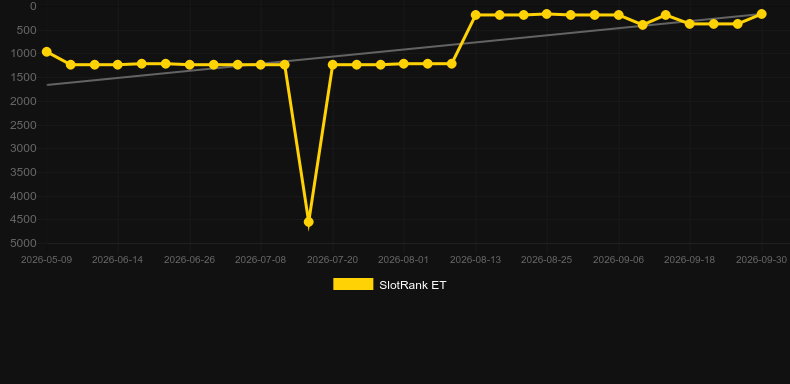The height and width of the screenshot is (384, 790).
Task: Toggle the SlotRank ET series label
Action: pyautogui.click(x=412, y=285)
